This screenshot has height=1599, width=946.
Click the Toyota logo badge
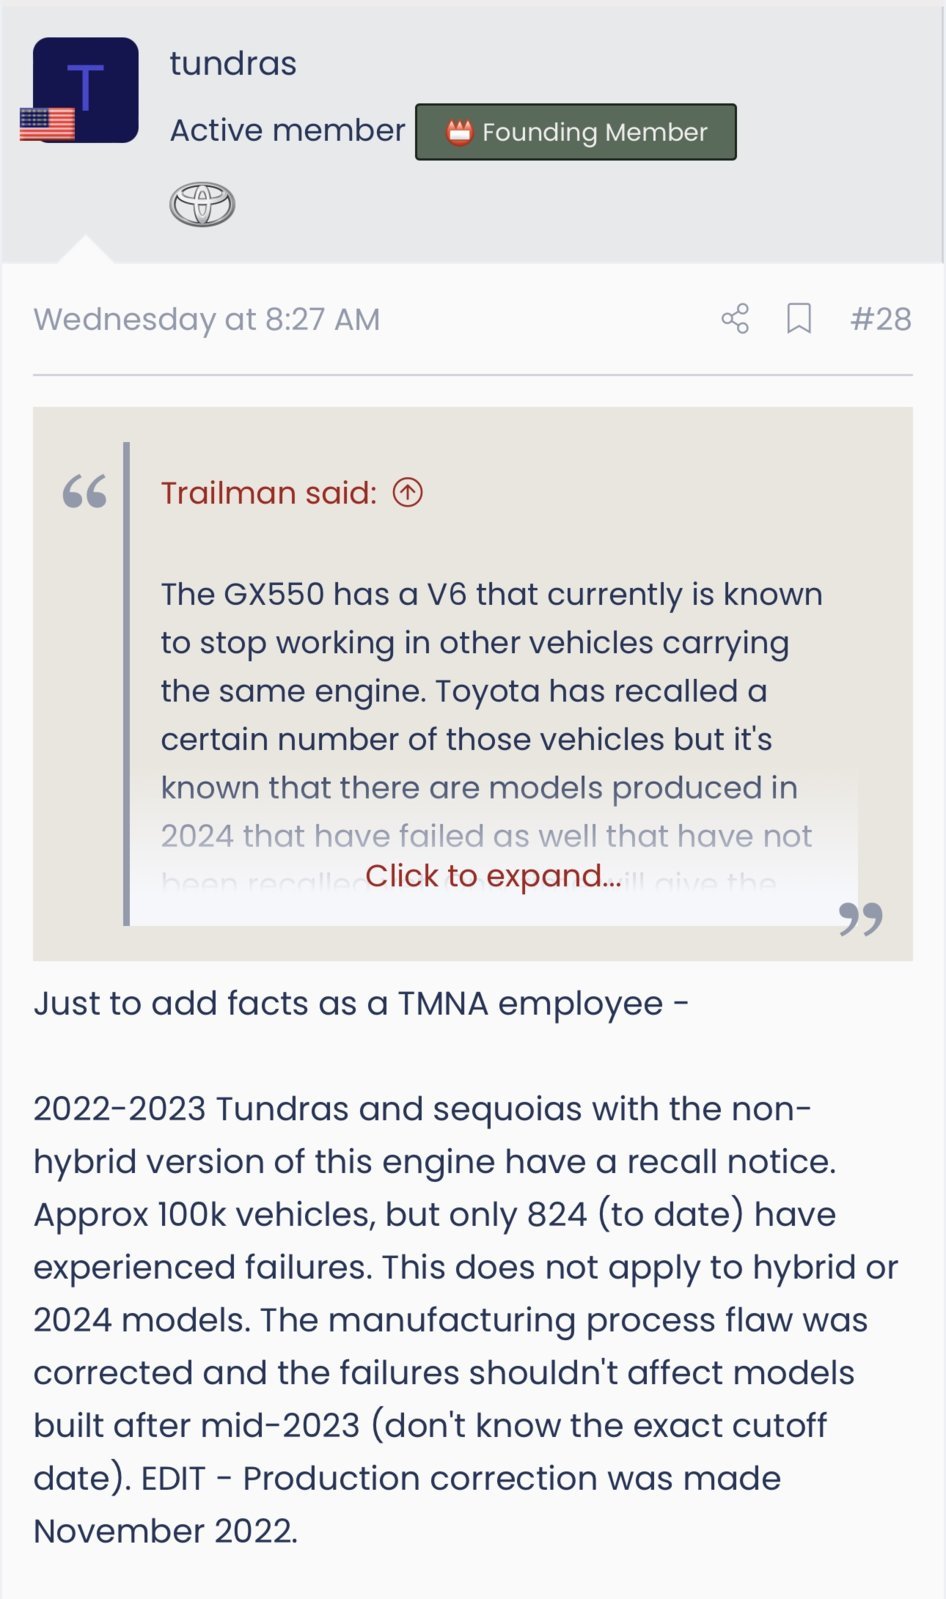202,205
